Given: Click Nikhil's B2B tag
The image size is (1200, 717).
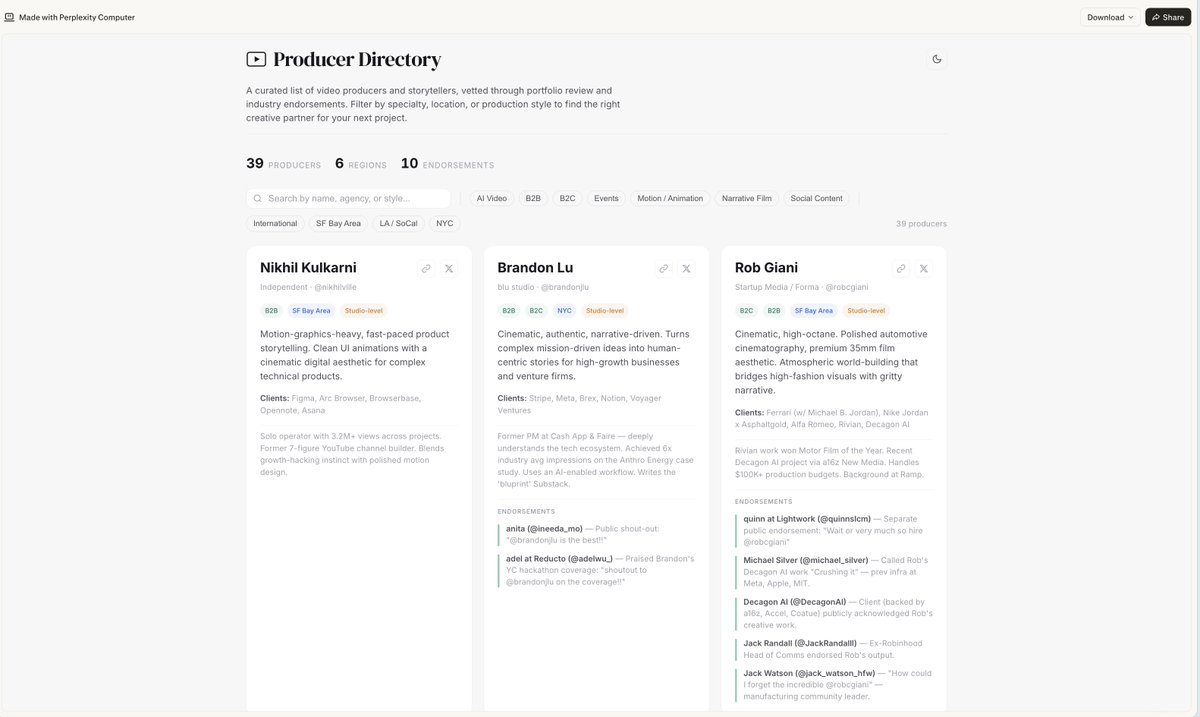Looking at the screenshot, I should click(271, 311).
